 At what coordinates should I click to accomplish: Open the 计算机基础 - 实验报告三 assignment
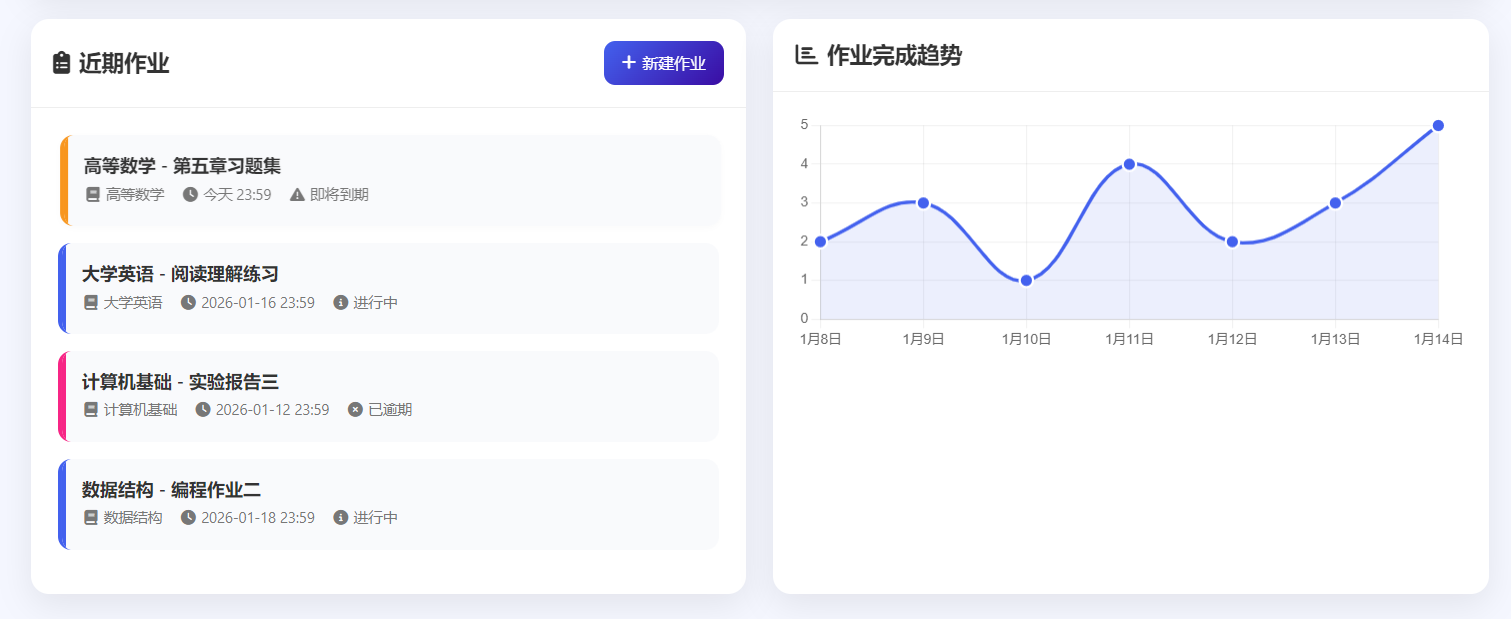pyautogui.click(x=390, y=395)
